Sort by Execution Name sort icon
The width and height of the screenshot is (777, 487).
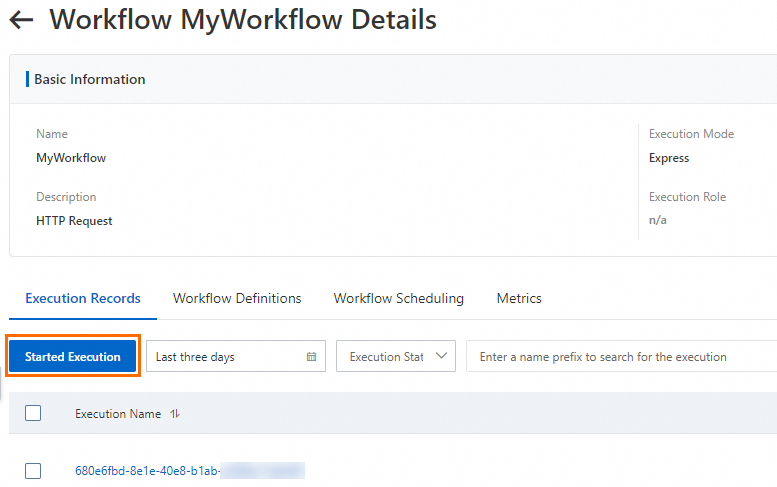[175, 414]
